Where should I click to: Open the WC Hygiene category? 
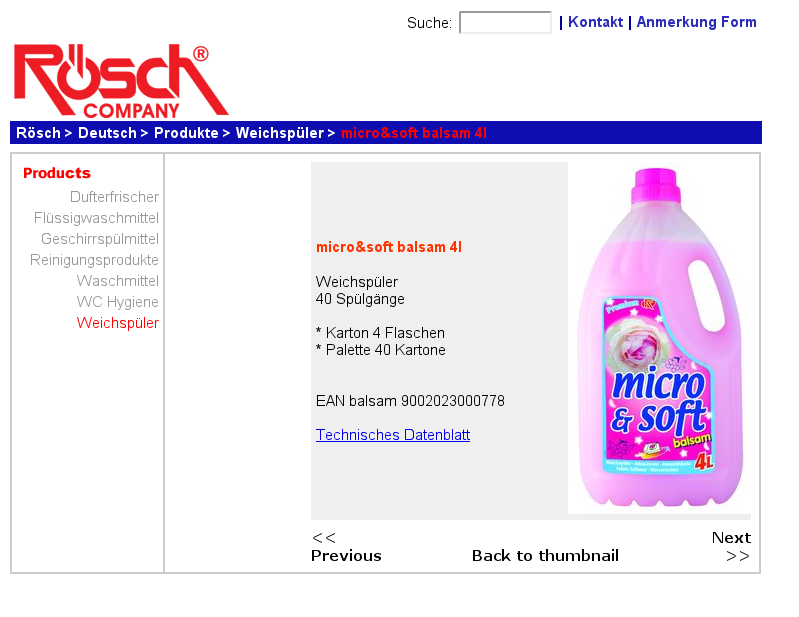pos(118,302)
